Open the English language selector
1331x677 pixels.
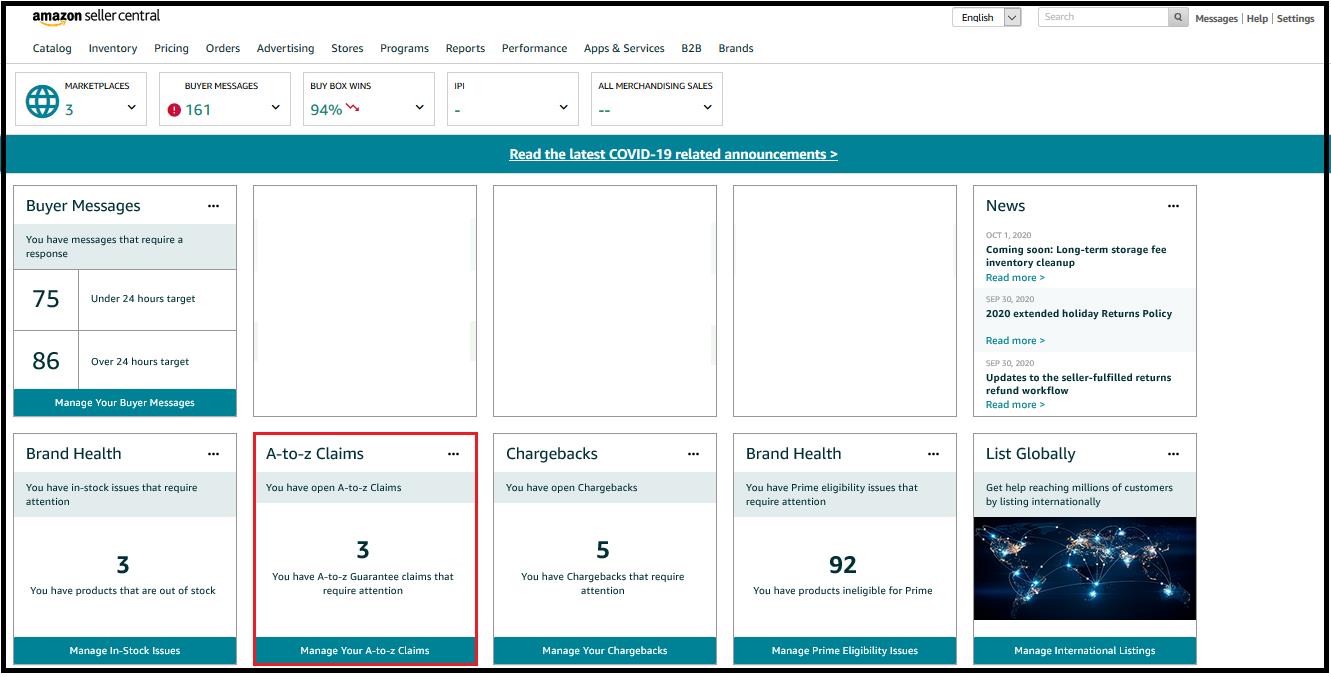click(986, 17)
